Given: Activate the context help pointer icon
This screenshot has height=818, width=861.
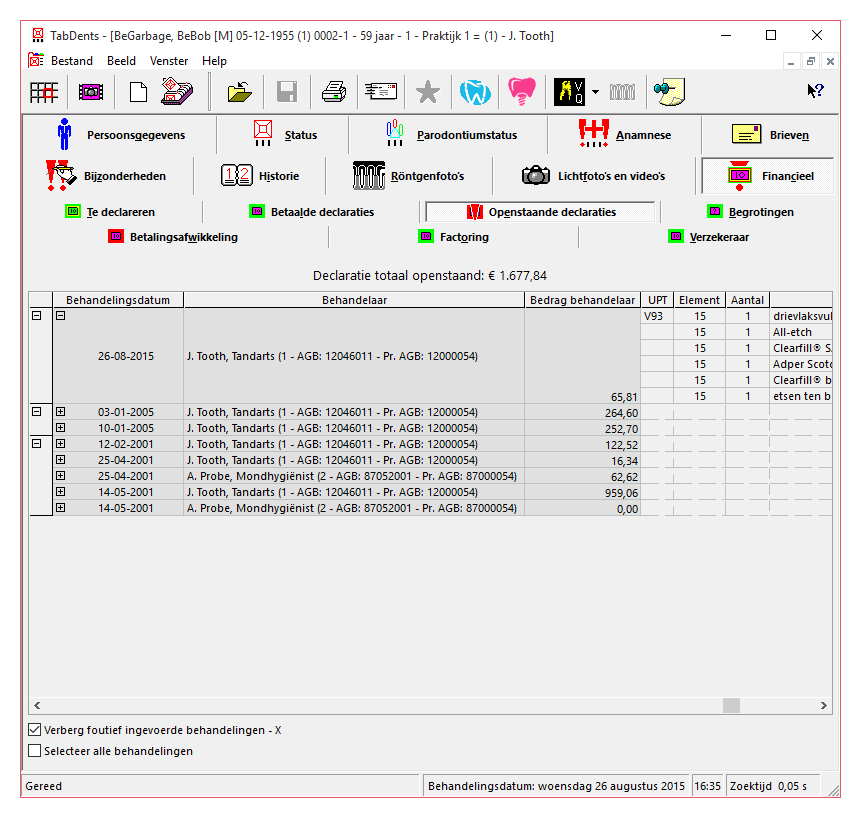Looking at the screenshot, I should [x=815, y=91].
